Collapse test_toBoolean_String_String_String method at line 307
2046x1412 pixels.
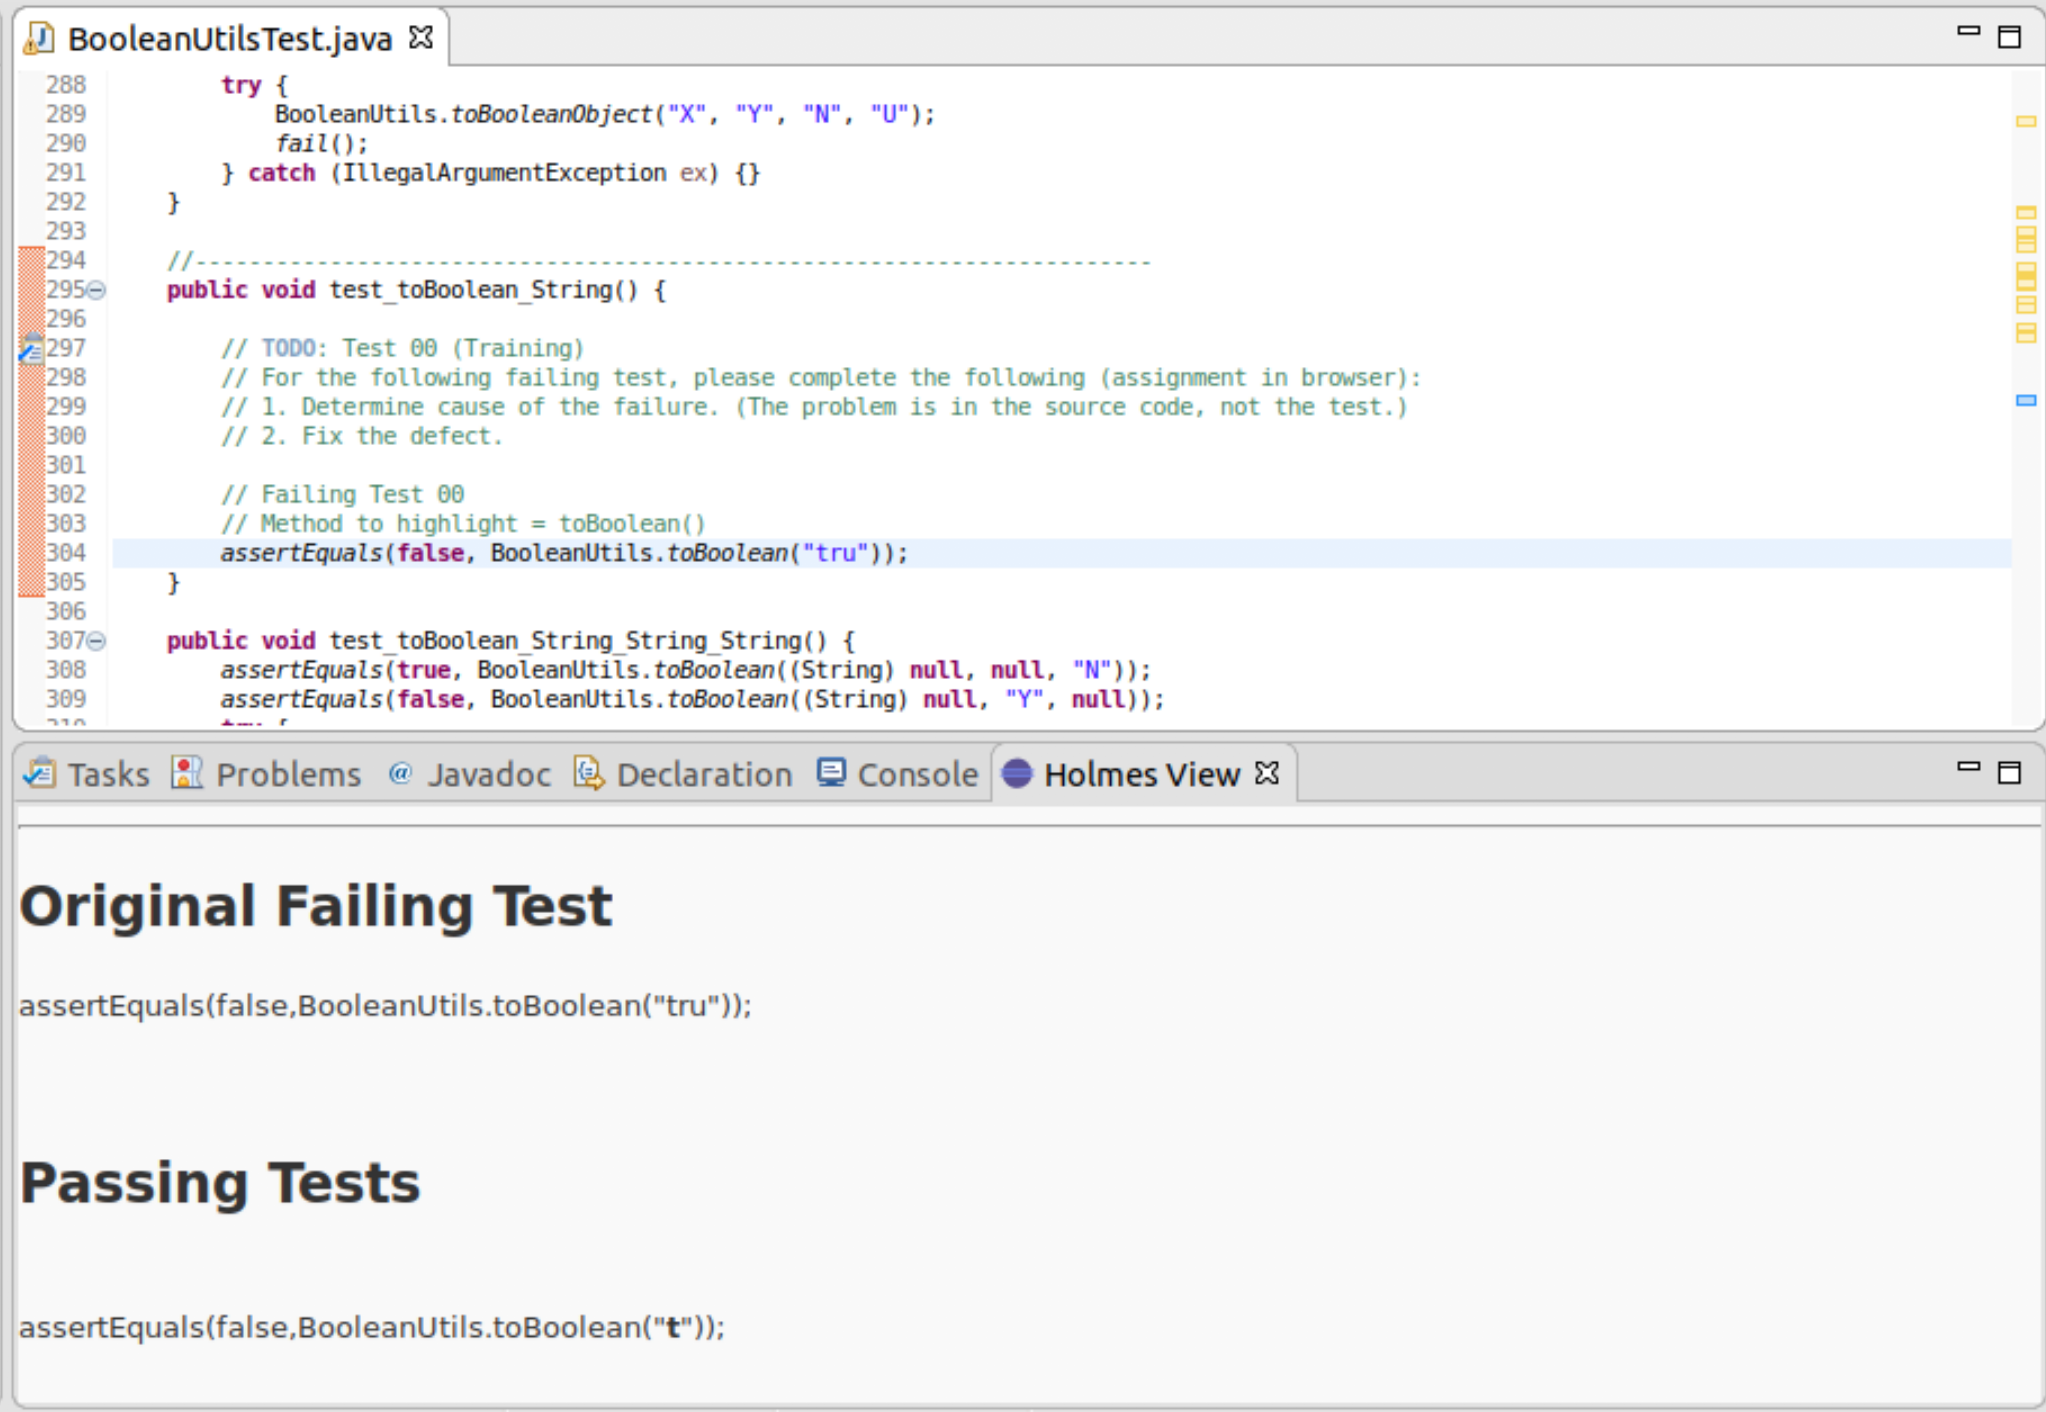97,641
